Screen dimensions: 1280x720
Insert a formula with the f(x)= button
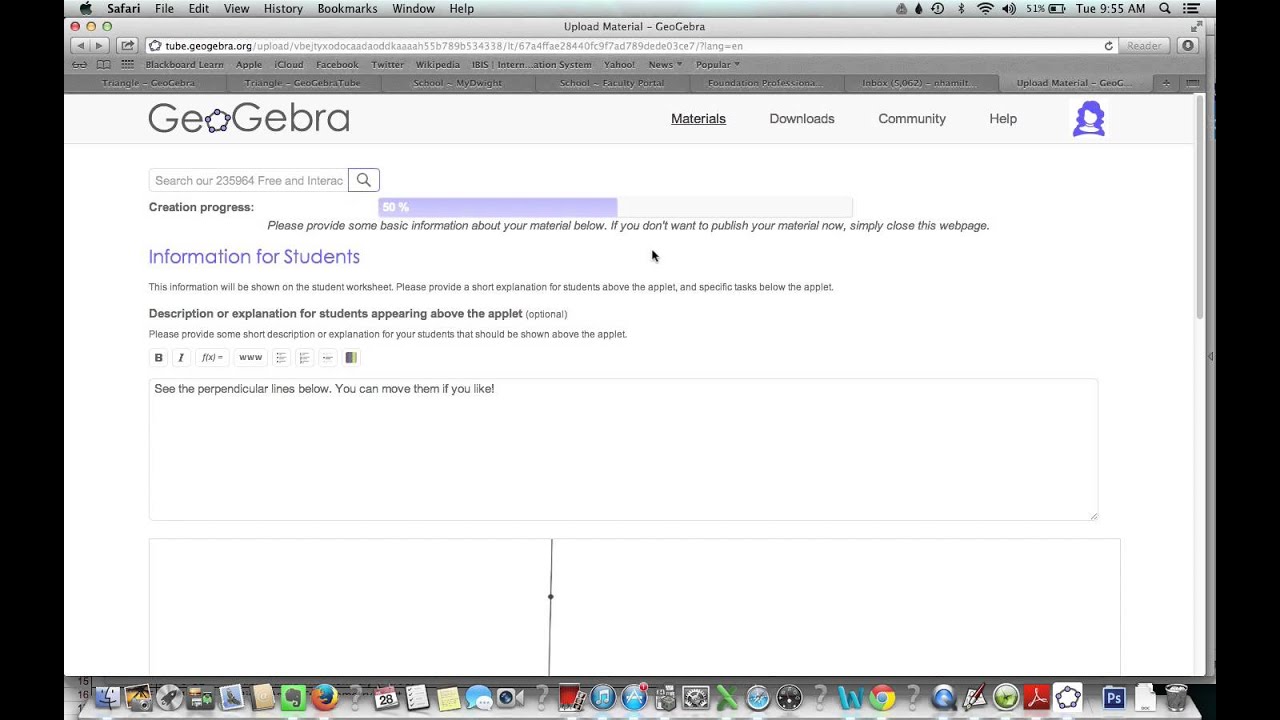pos(212,358)
